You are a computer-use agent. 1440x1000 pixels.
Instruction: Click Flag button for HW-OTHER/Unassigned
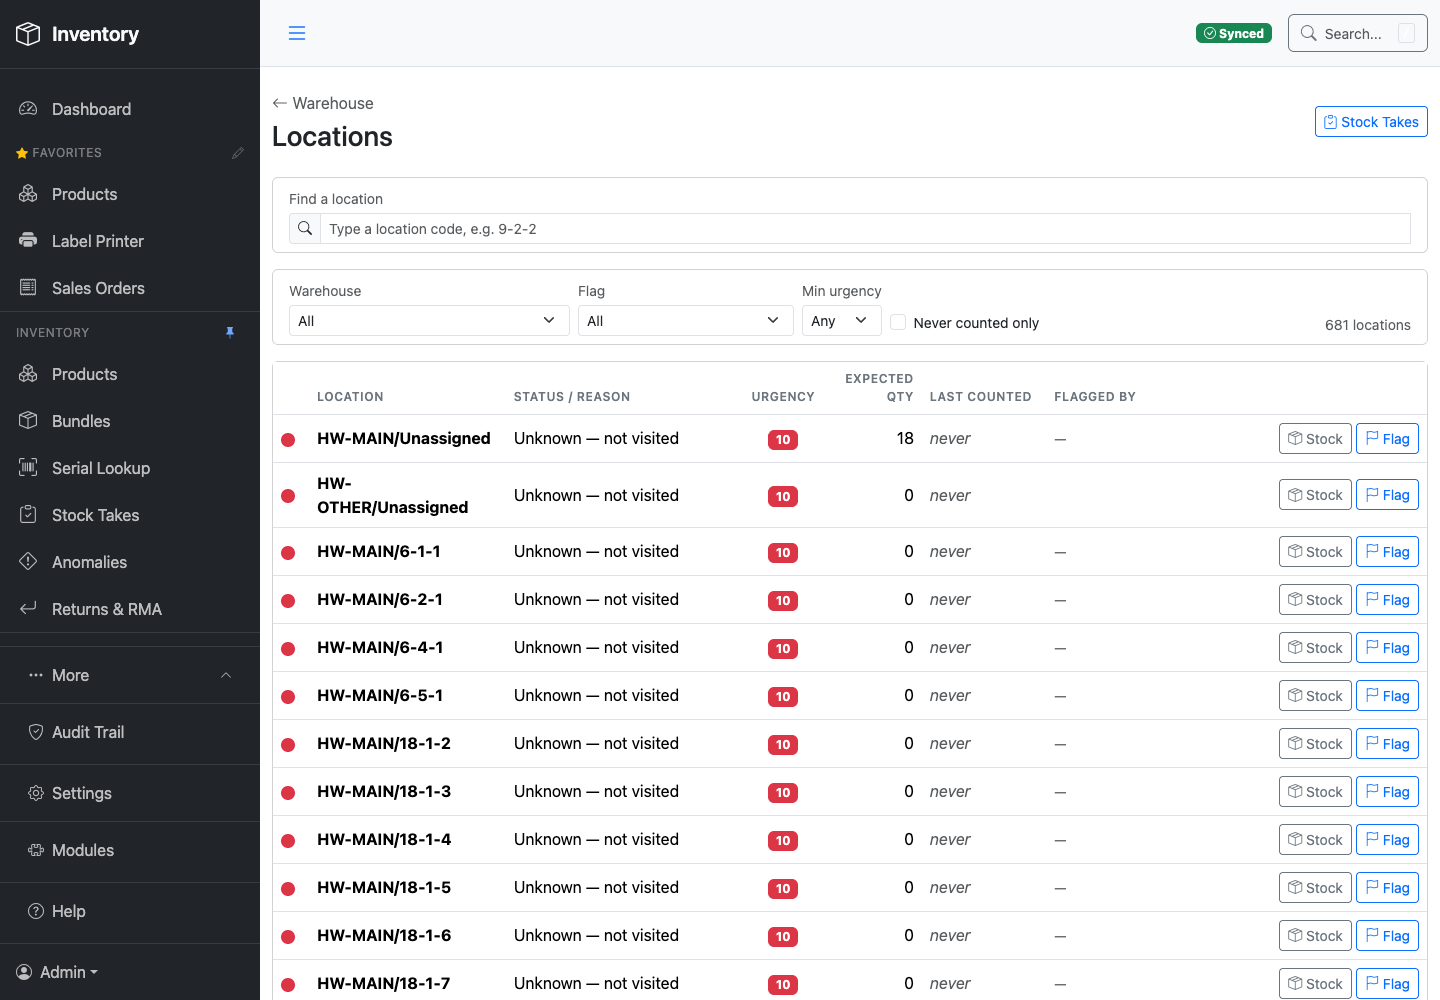coord(1387,495)
